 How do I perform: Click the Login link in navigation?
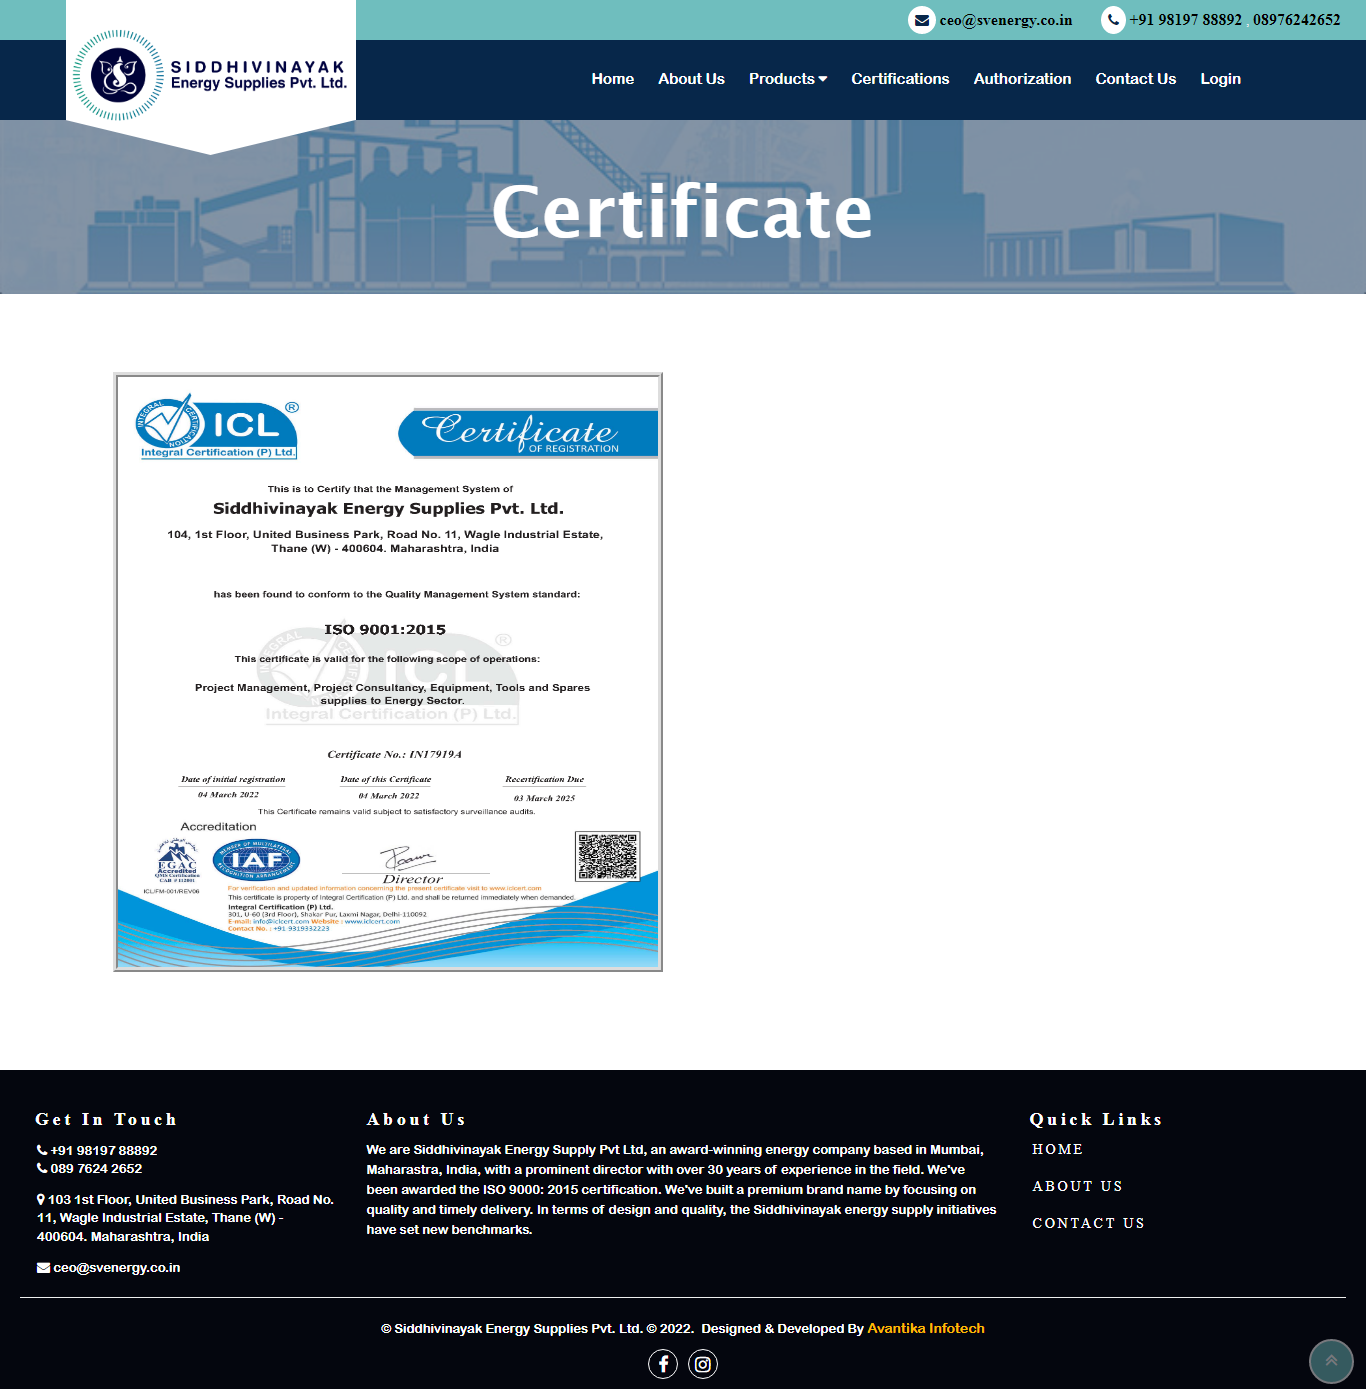1220,79
